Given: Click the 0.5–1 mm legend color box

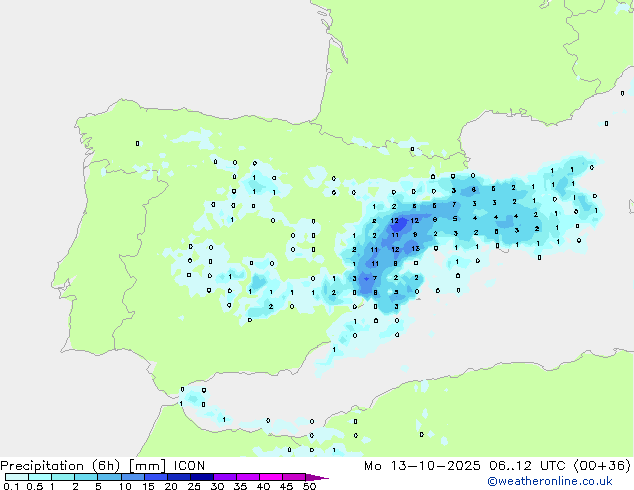Looking at the screenshot, I should coord(40,477).
